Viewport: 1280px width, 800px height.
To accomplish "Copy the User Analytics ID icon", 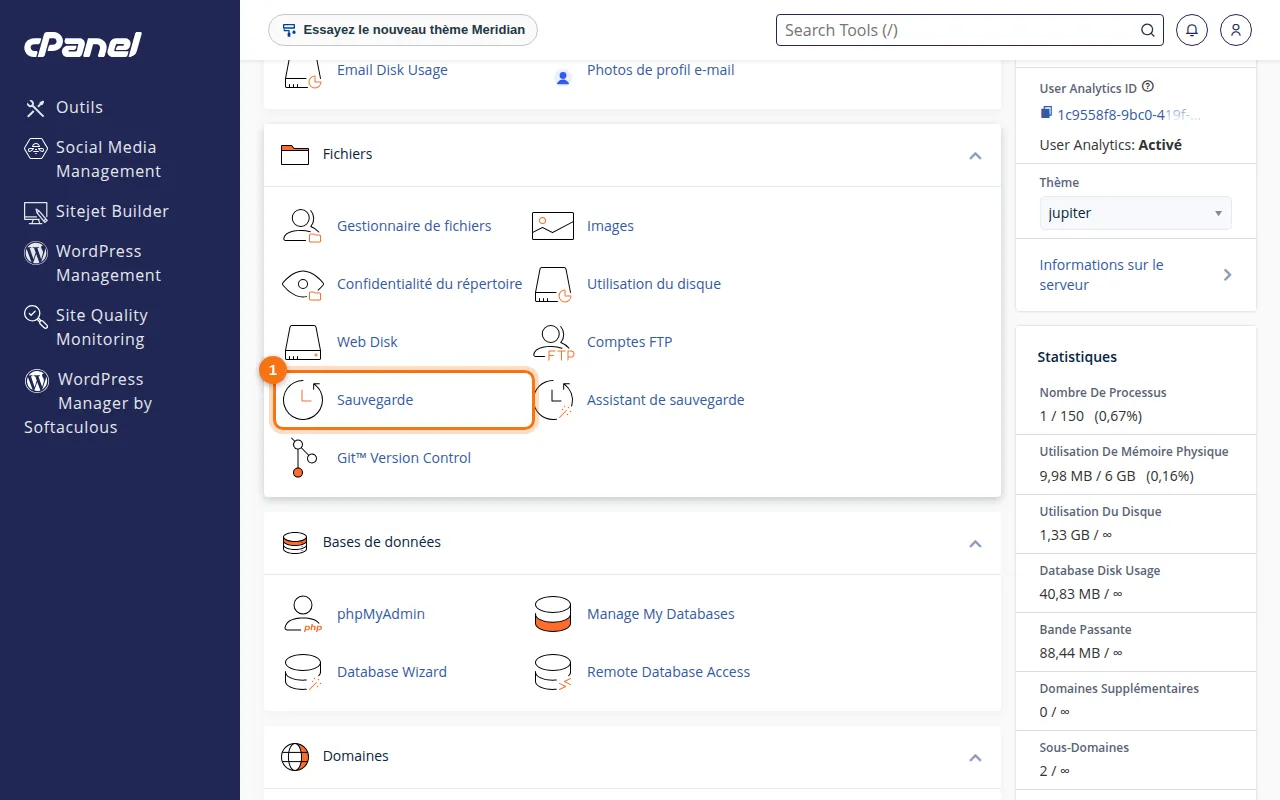I will click(x=1046, y=113).
